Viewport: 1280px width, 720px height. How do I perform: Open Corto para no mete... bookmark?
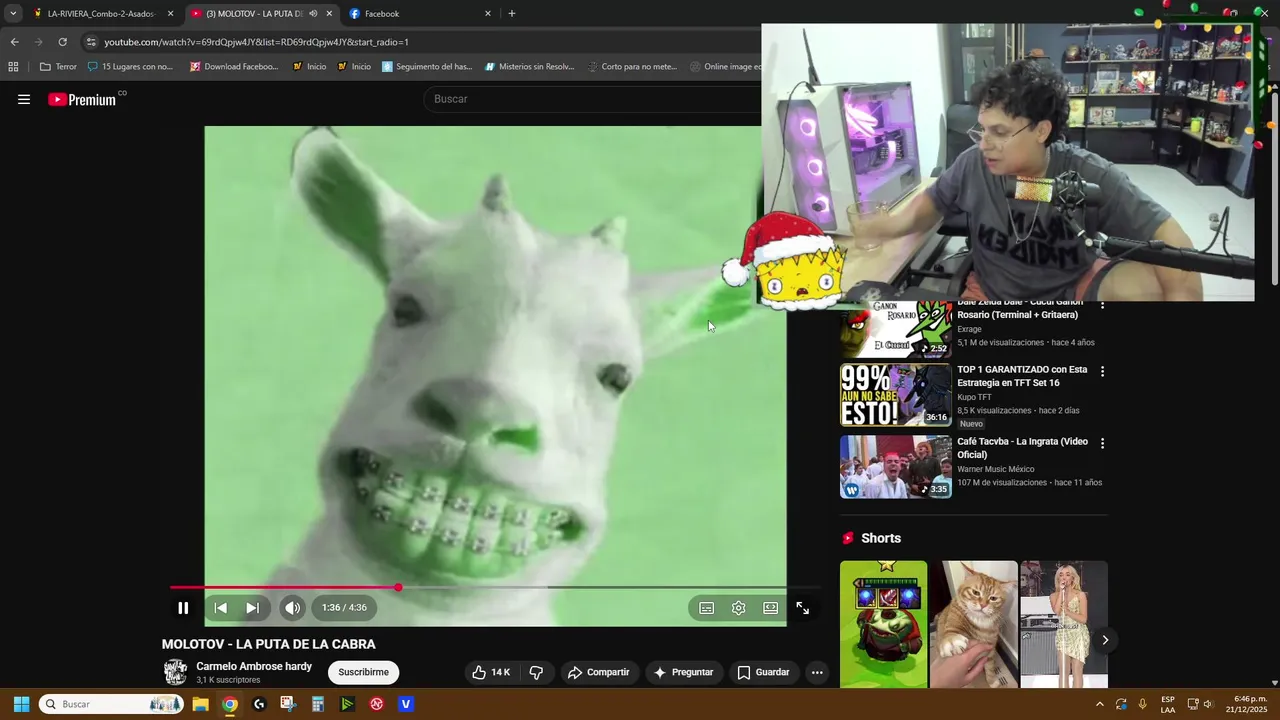(632, 67)
